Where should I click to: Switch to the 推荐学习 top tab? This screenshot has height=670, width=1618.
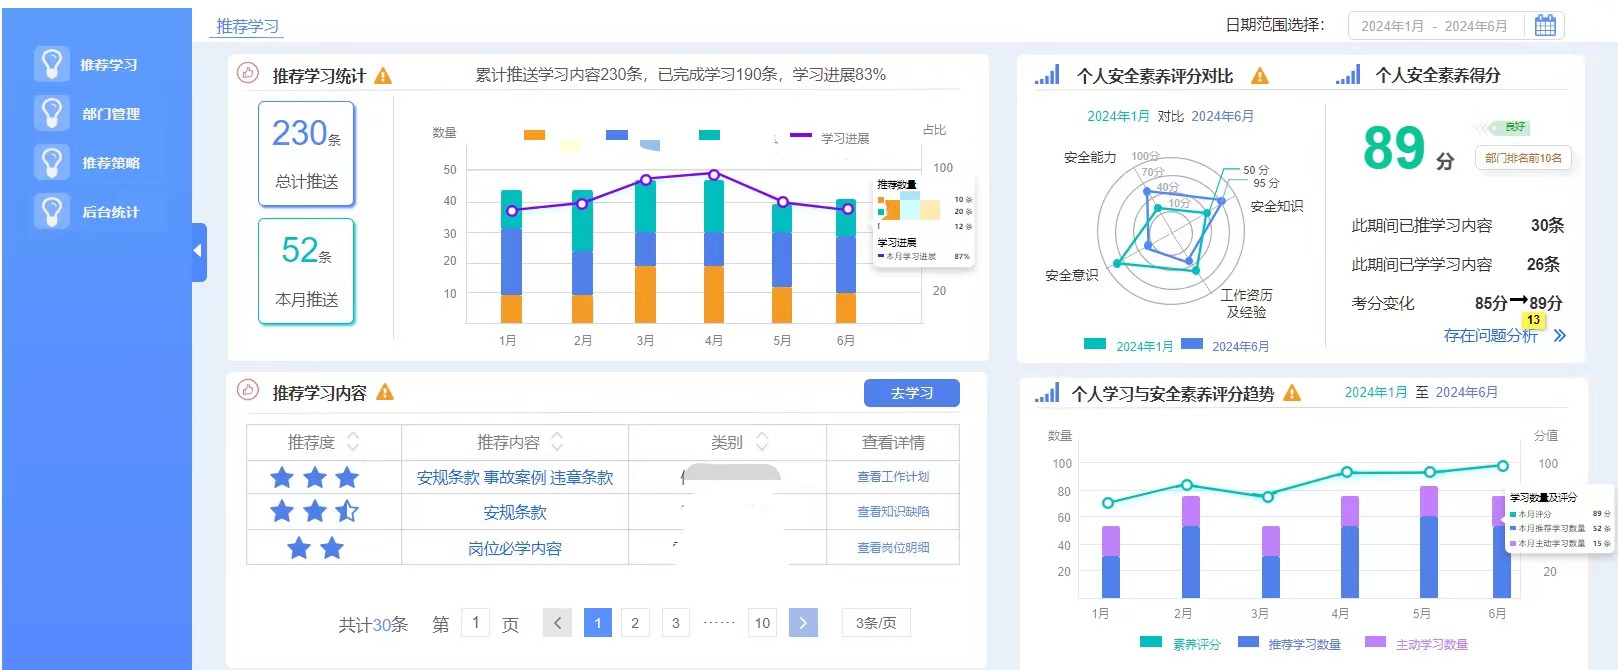point(247,26)
